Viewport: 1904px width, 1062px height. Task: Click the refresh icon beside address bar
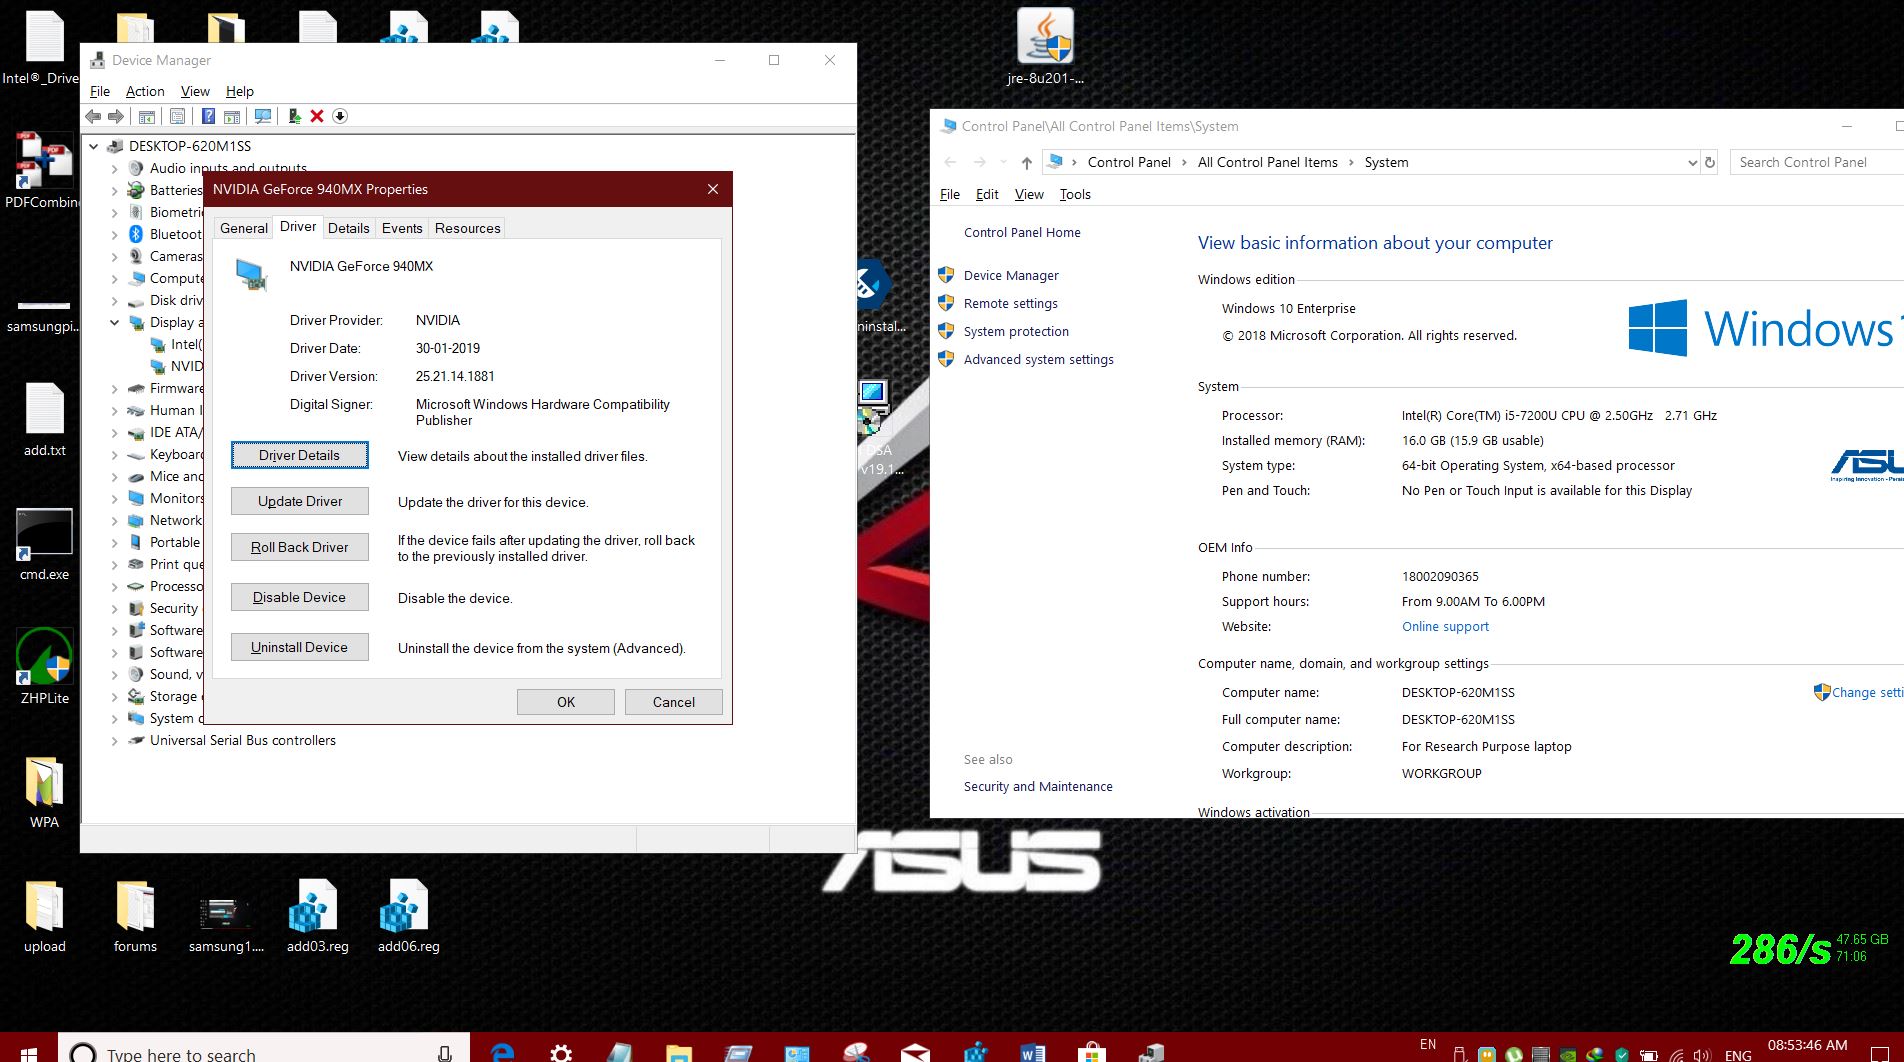coord(1710,162)
